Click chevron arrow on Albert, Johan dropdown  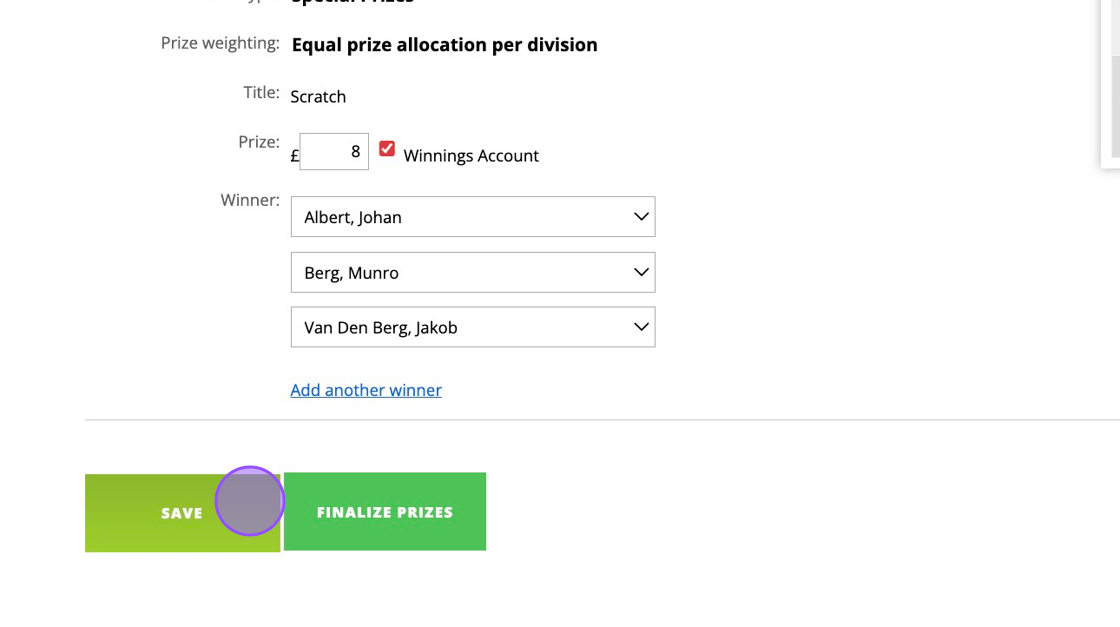coord(641,217)
